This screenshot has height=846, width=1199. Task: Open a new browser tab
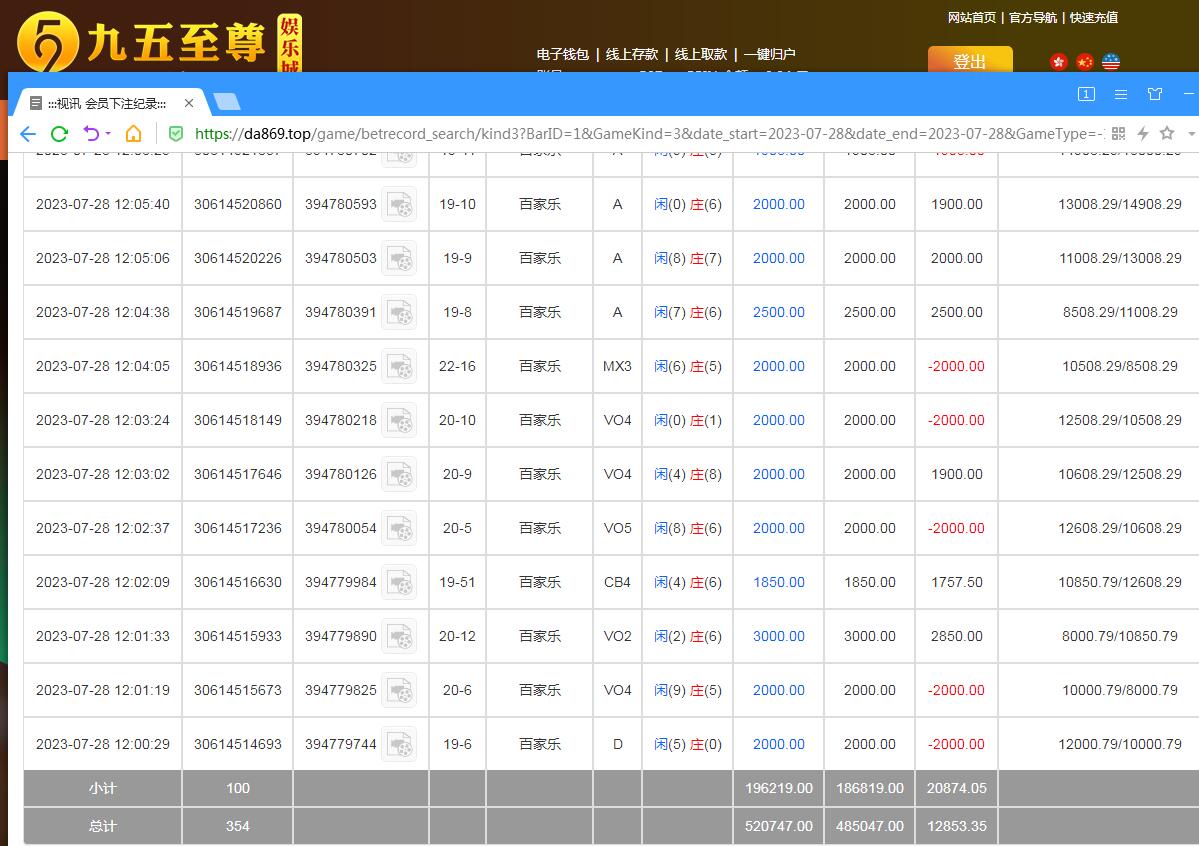pos(226,102)
